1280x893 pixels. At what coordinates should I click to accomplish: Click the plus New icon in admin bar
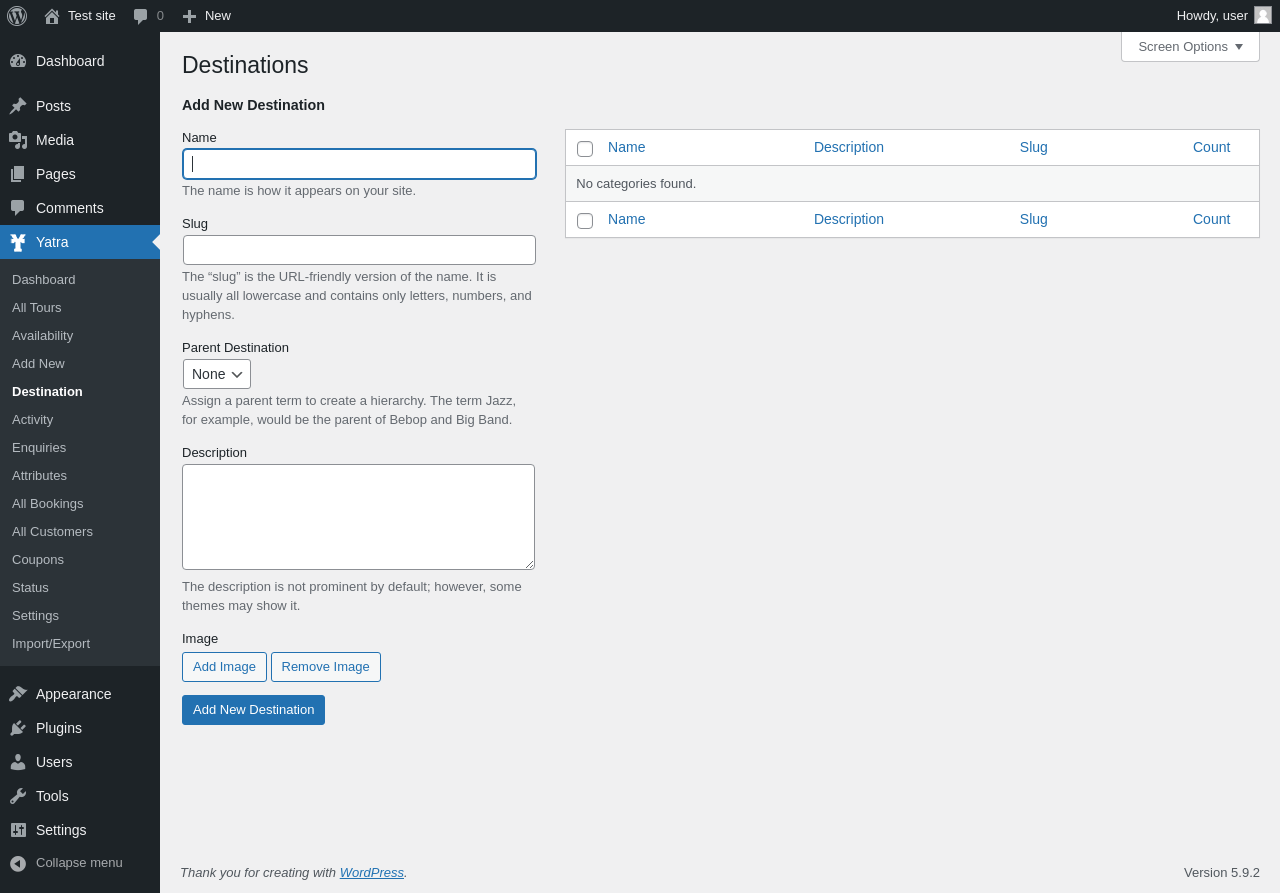189,16
